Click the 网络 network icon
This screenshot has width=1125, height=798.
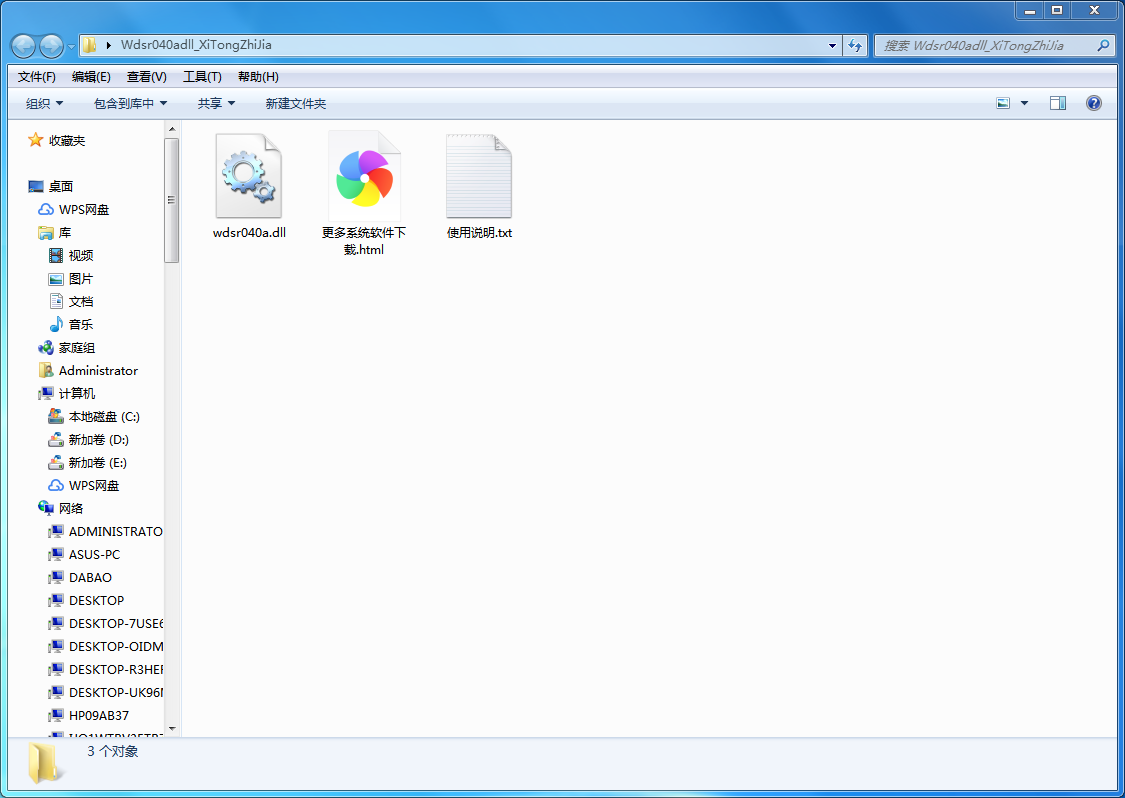pyautogui.click(x=46, y=508)
